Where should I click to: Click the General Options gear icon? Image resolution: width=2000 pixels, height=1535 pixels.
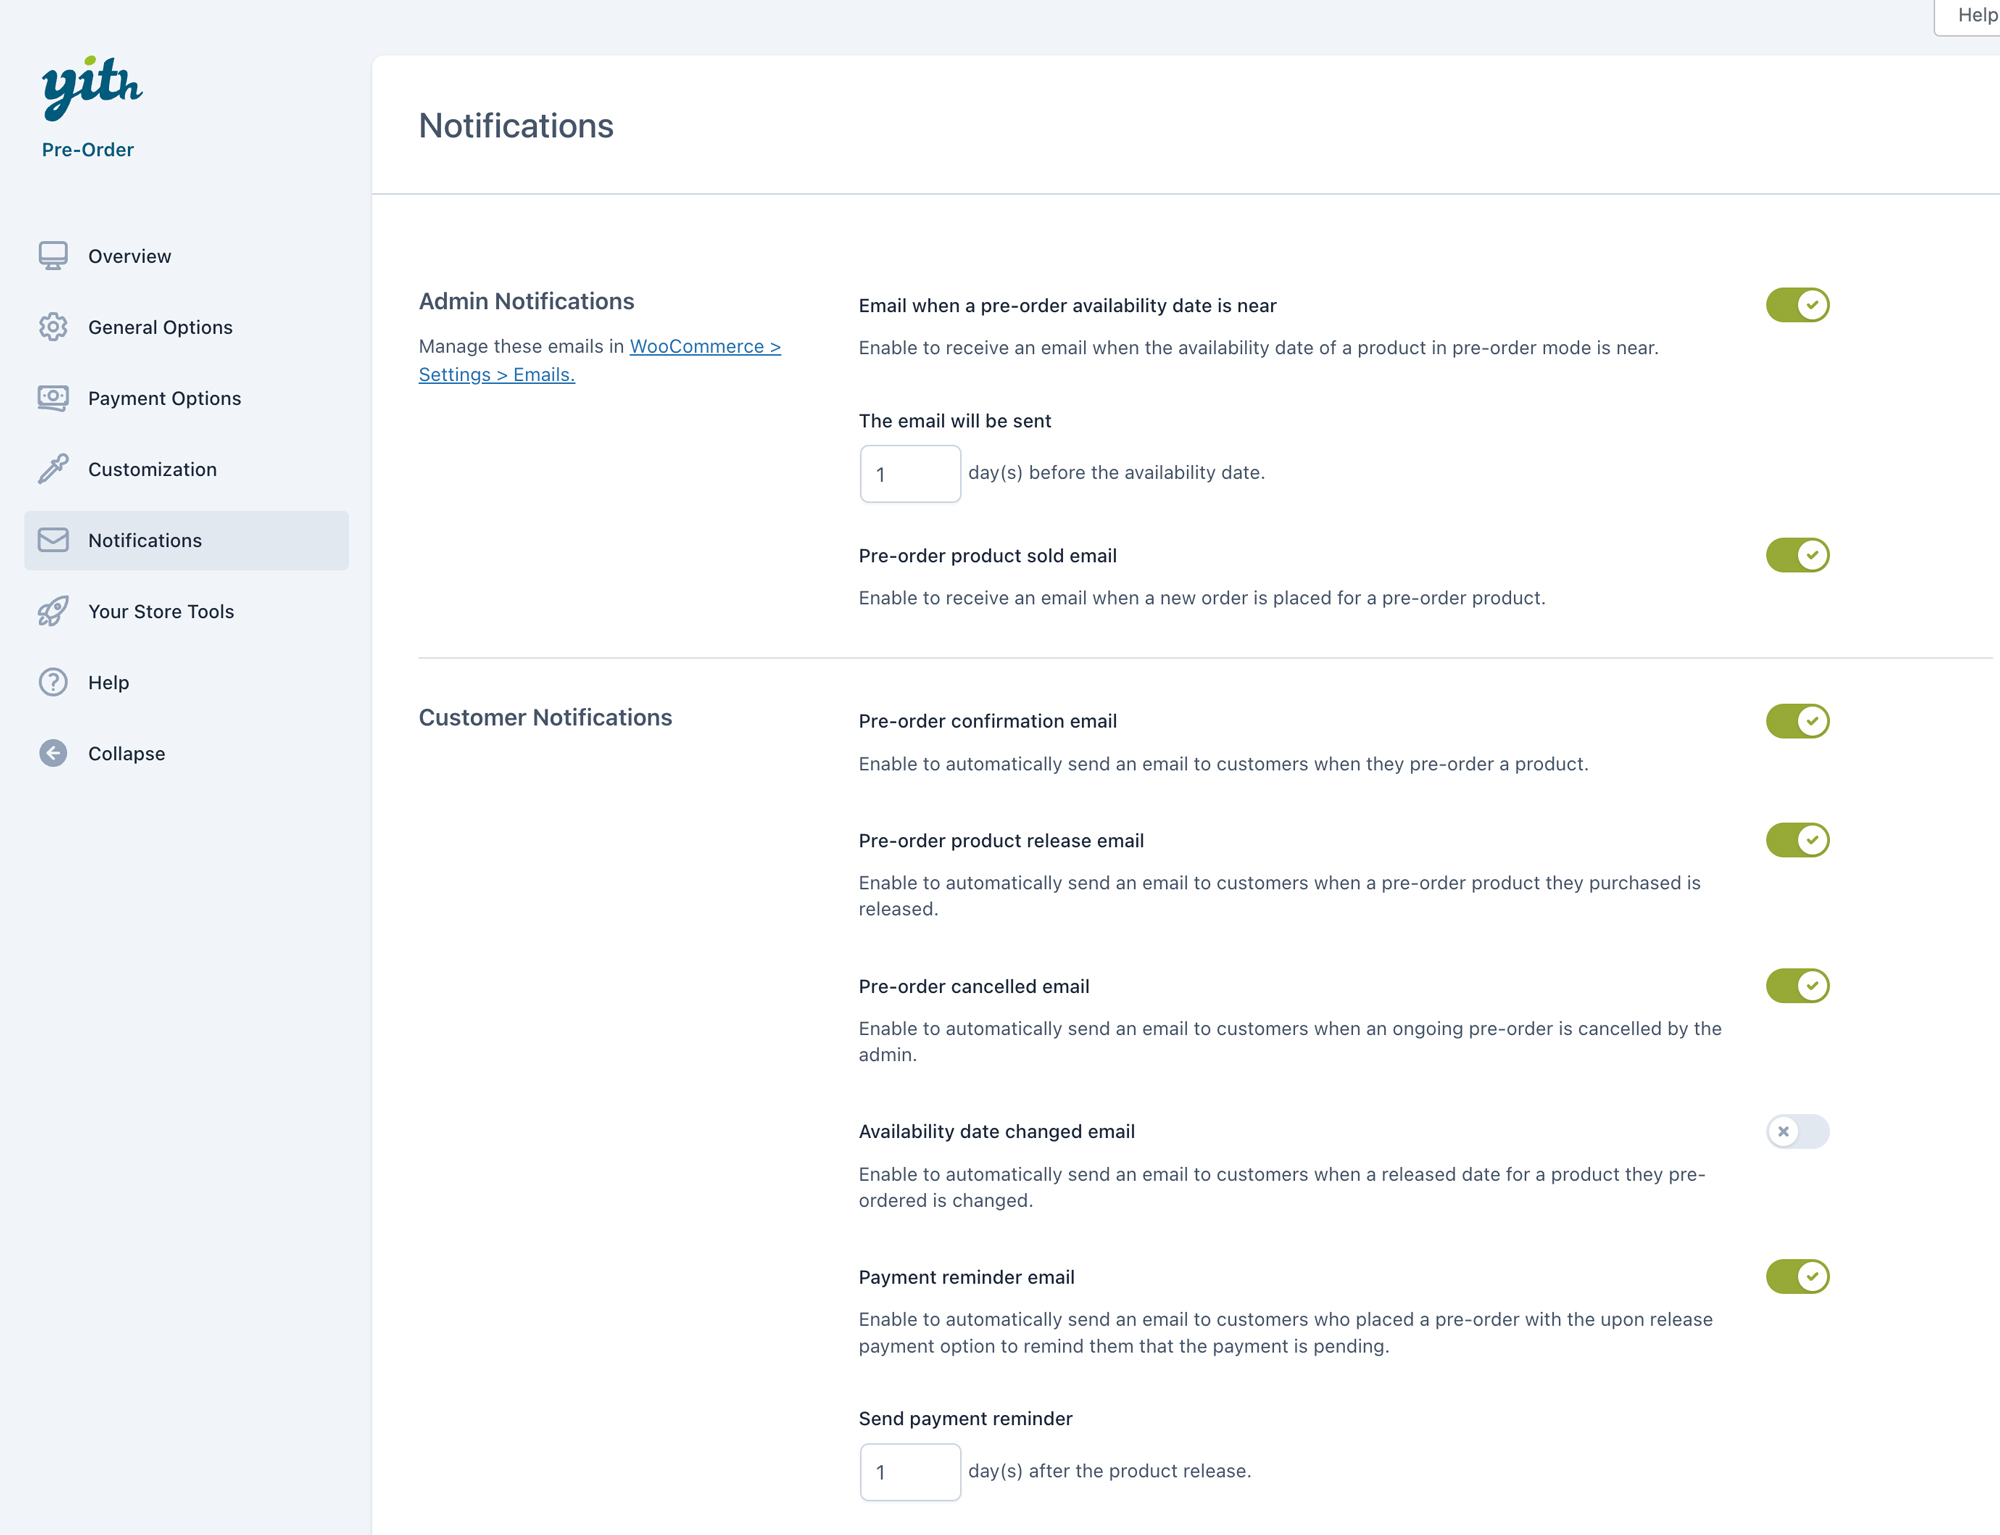click(x=53, y=327)
